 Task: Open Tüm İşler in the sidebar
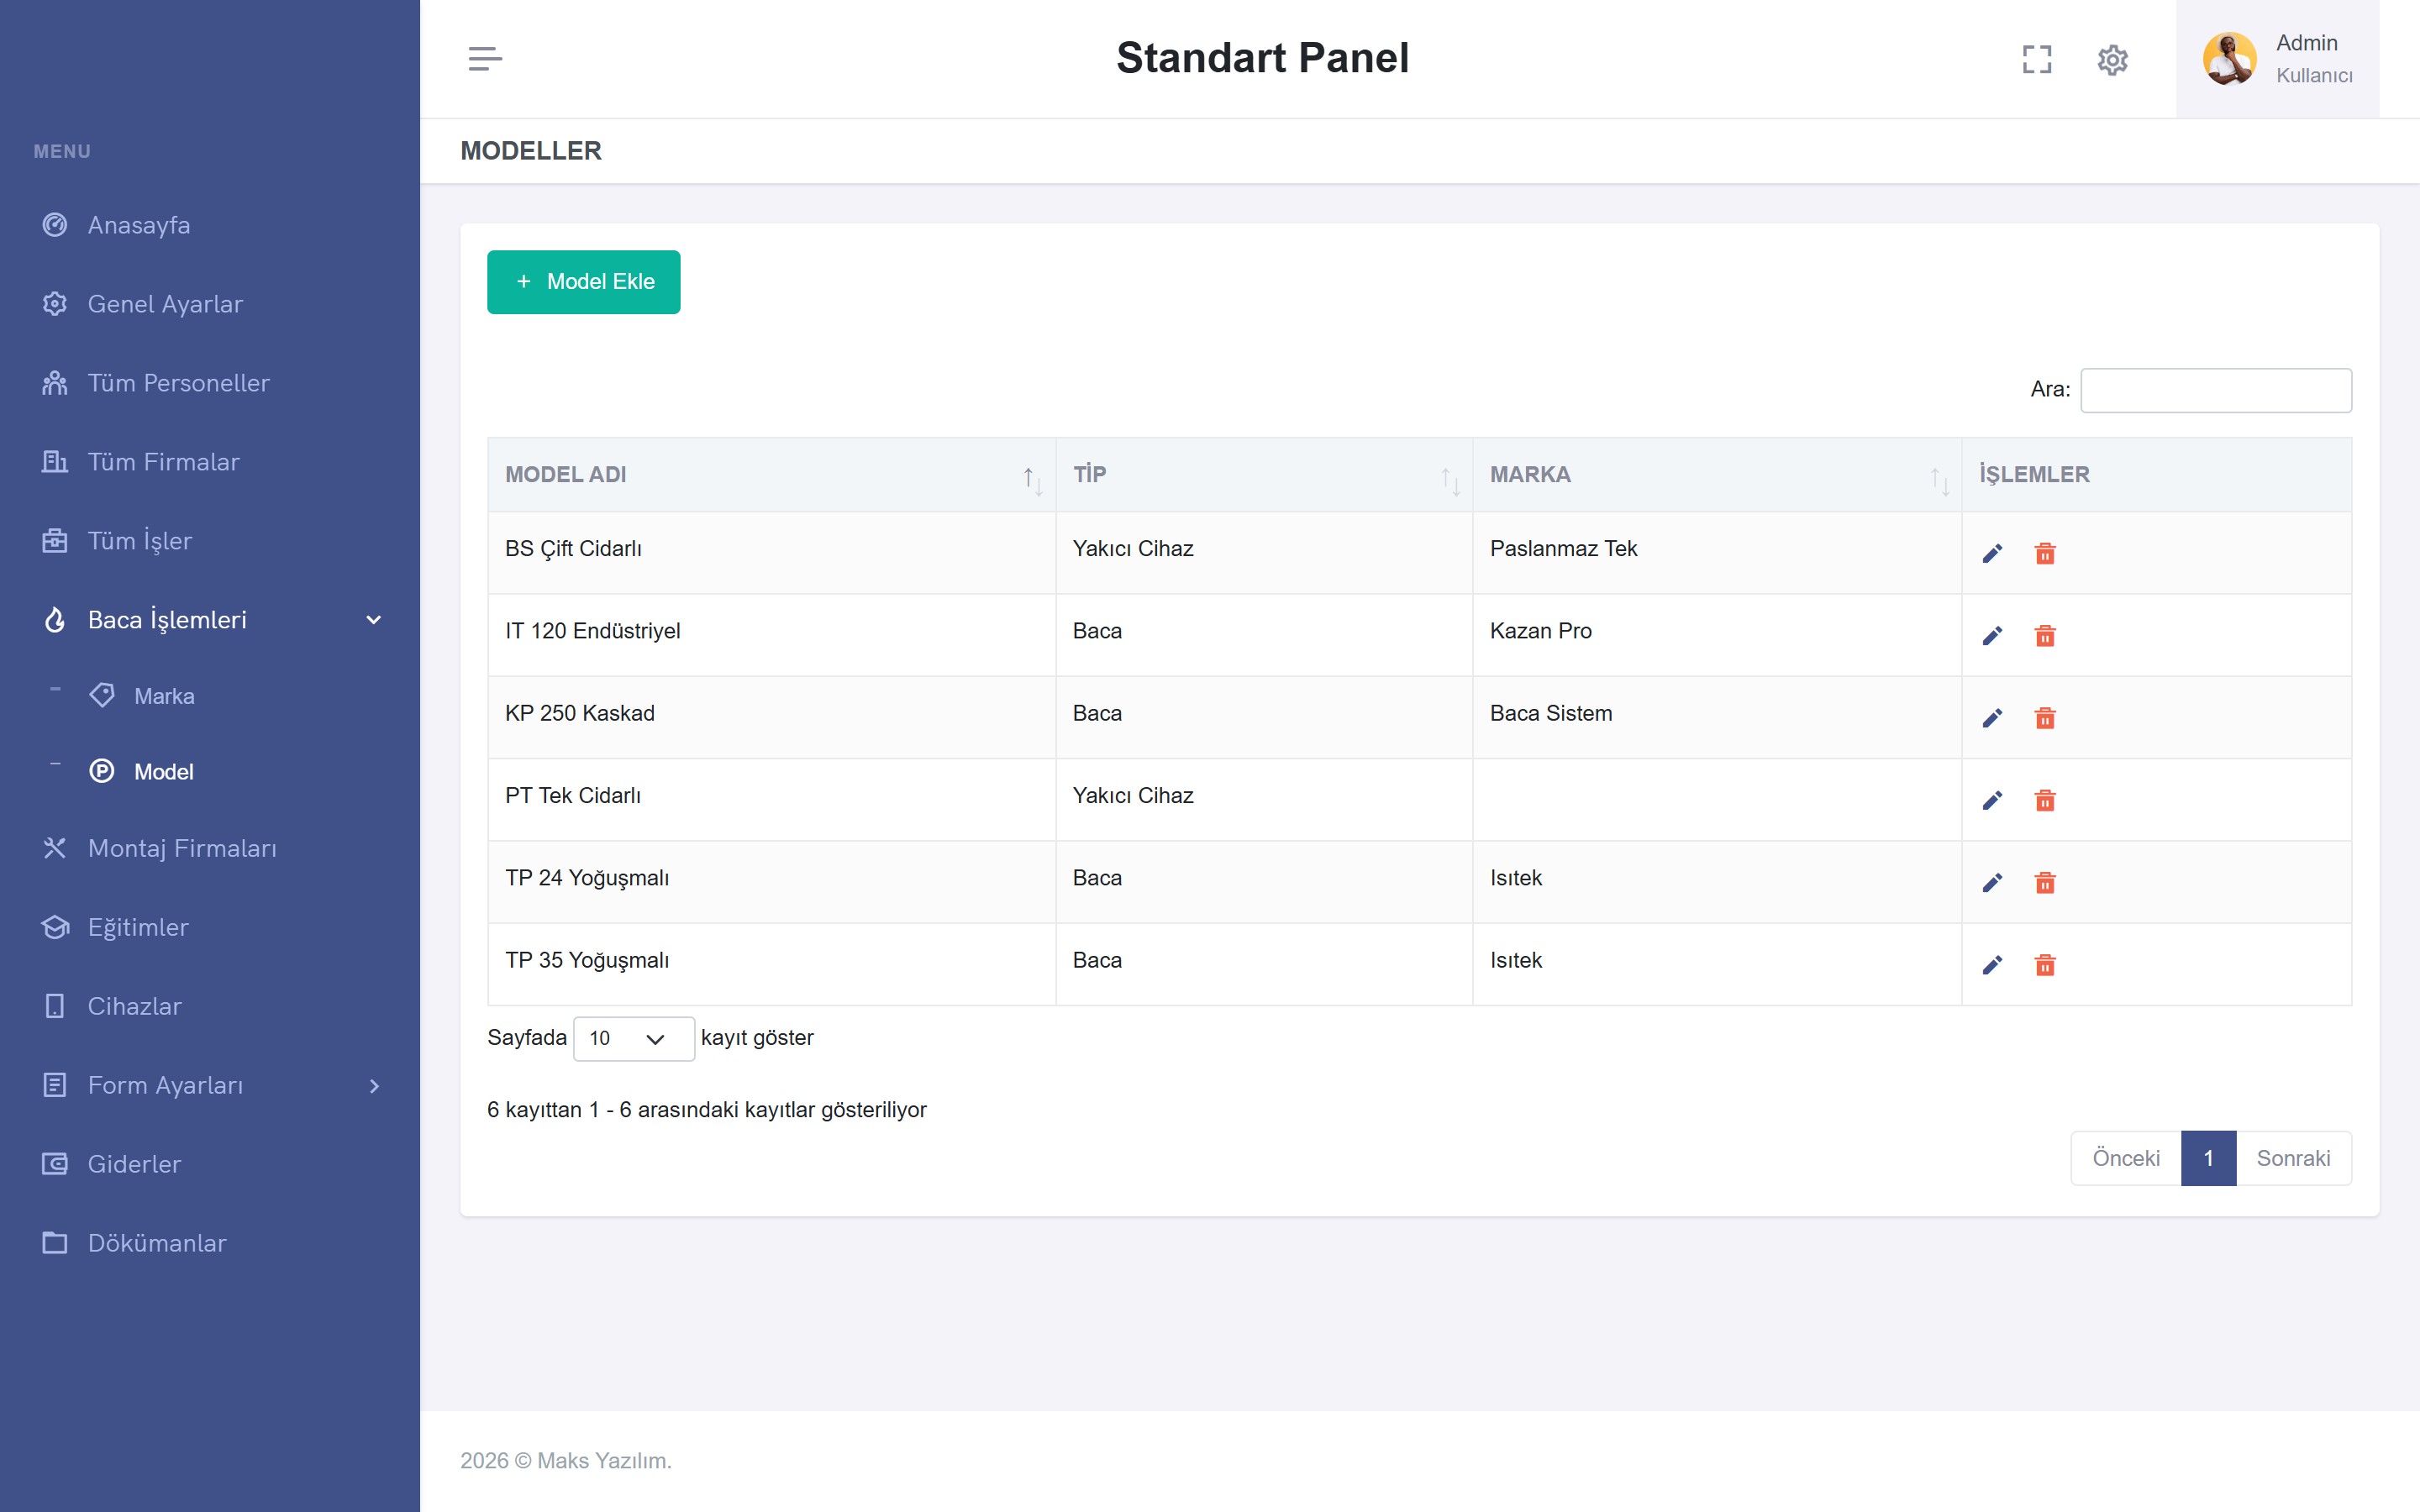coord(210,541)
